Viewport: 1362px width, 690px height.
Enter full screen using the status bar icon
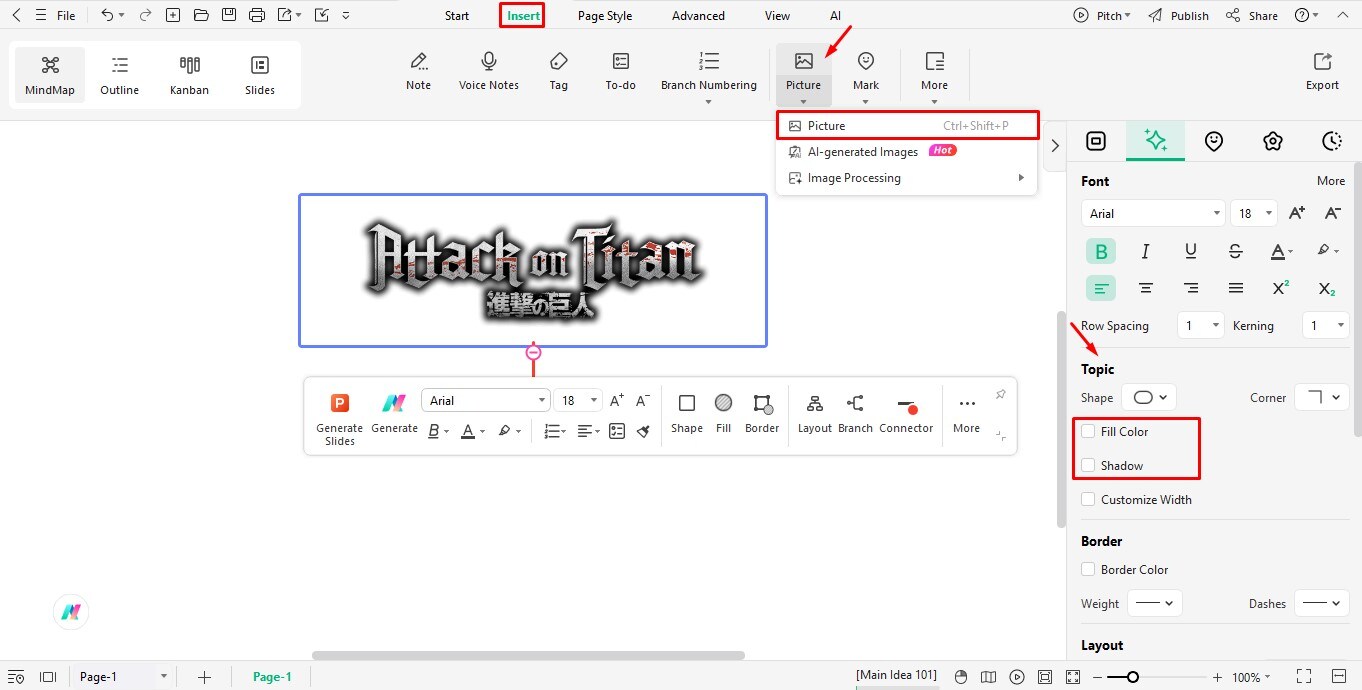pyautogui.click(x=1304, y=677)
